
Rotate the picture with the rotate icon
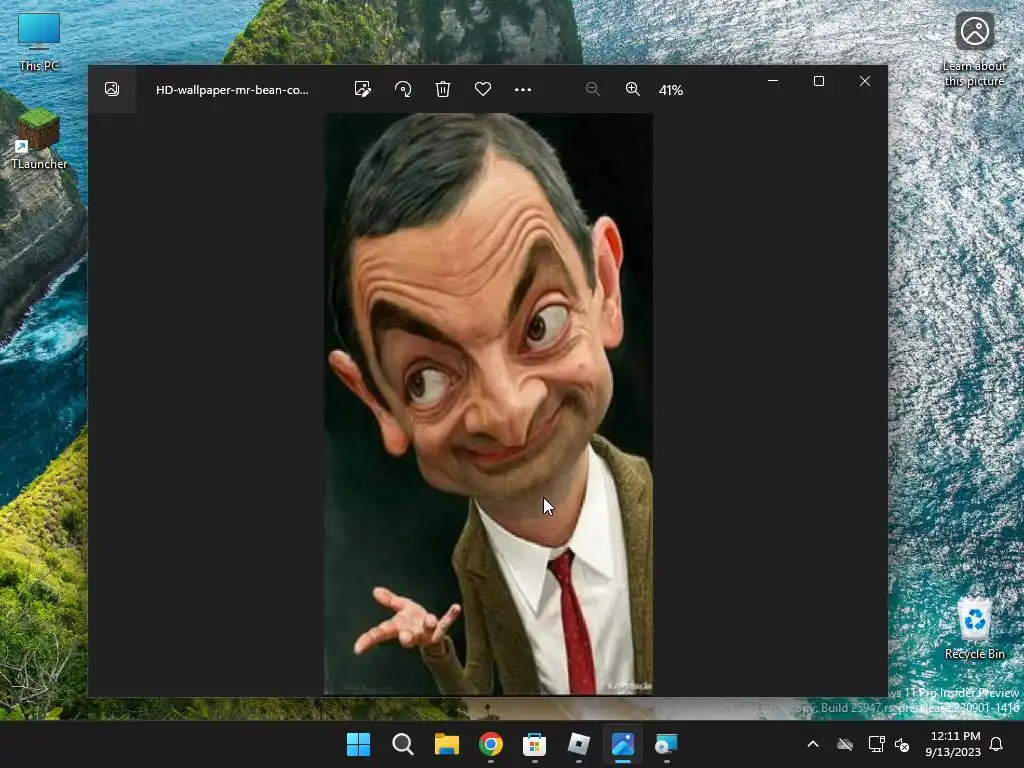click(403, 89)
